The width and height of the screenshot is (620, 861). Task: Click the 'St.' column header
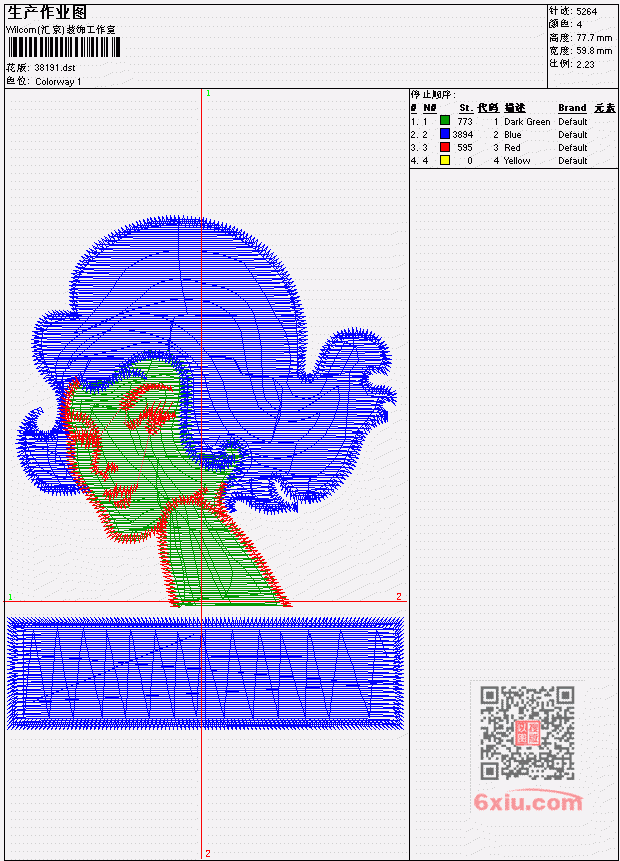point(466,108)
